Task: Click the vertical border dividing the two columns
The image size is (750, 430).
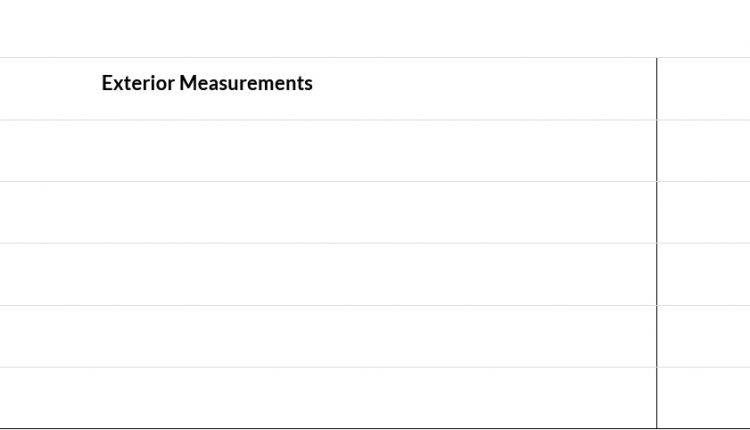Action: [x=657, y=243]
